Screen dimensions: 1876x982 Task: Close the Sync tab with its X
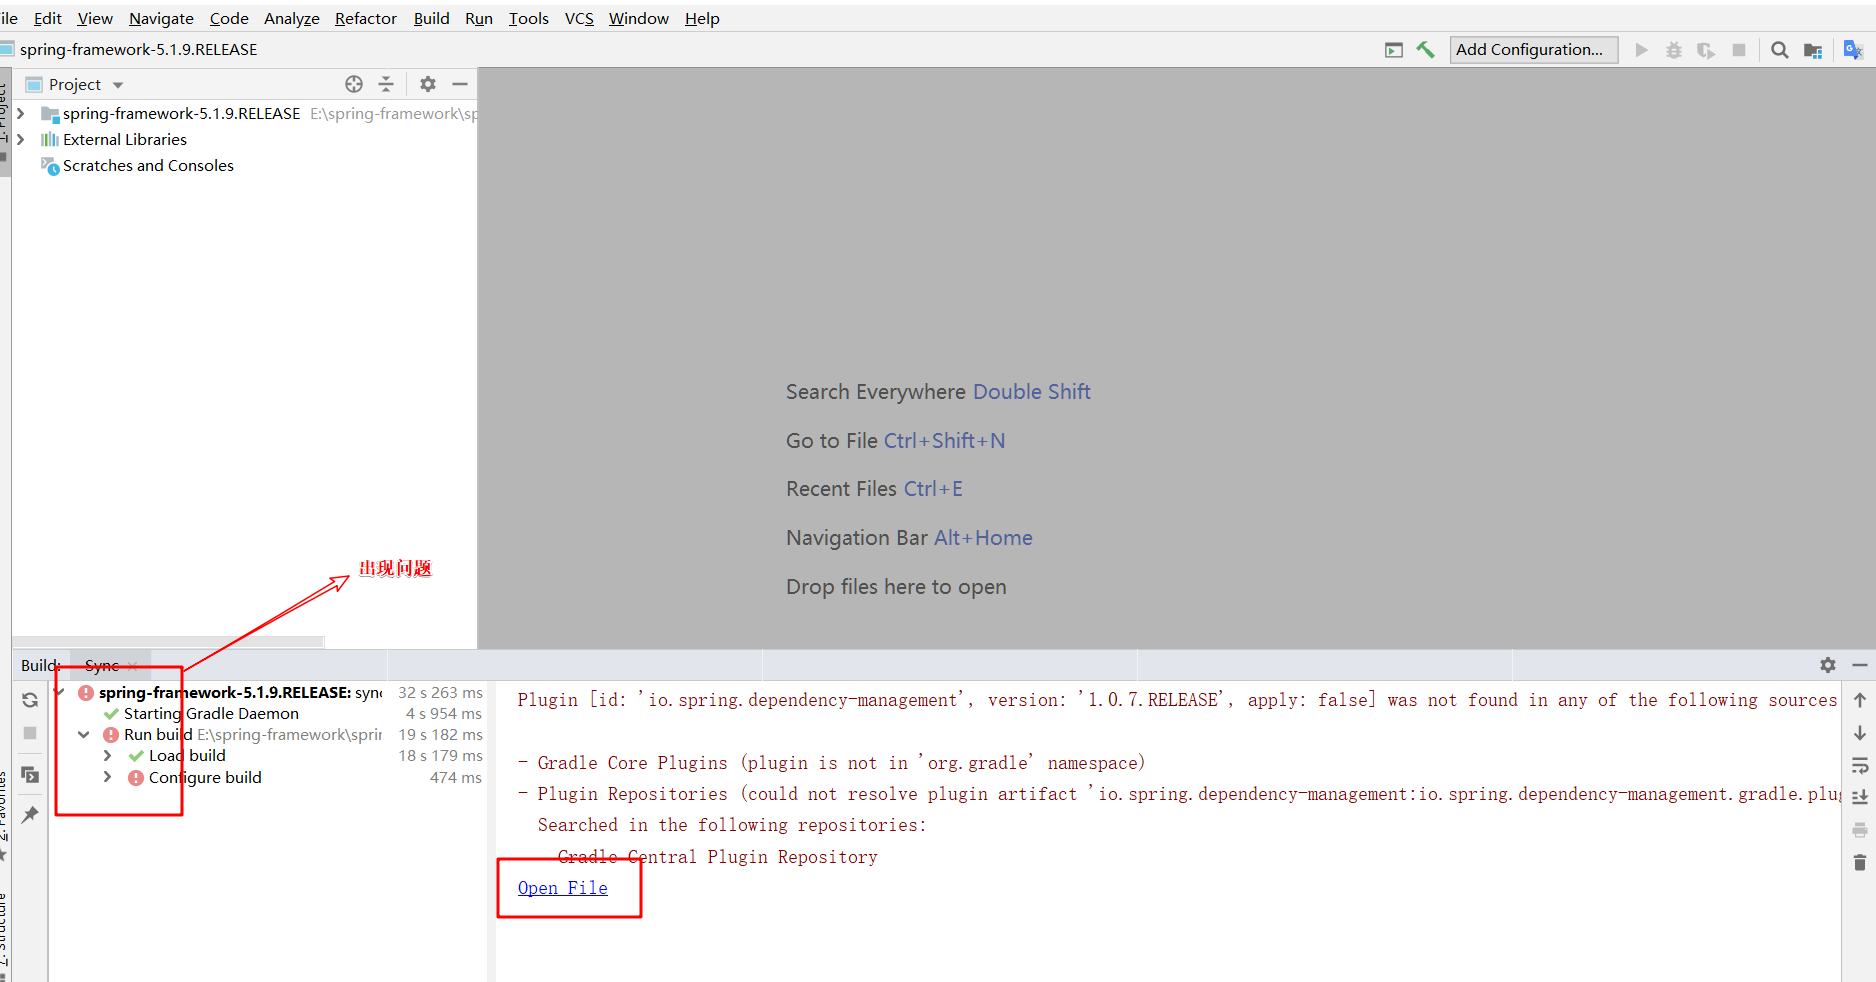click(x=133, y=666)
